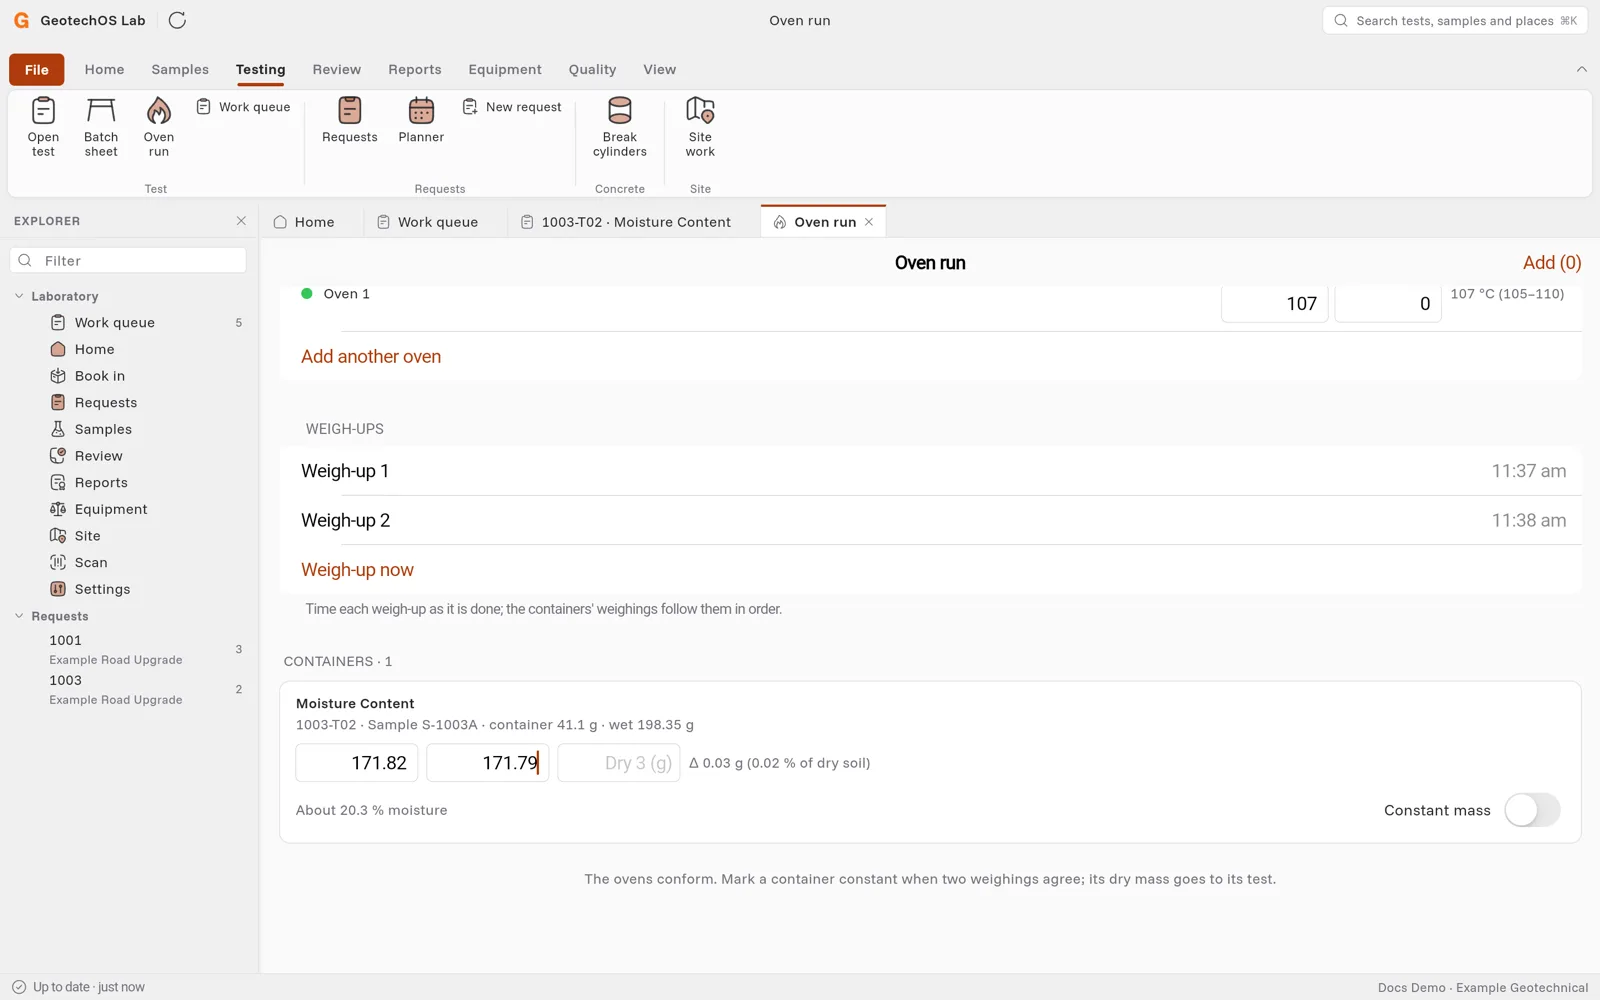
Task: Open Book in from the Explorer
Action: (100, 376)
